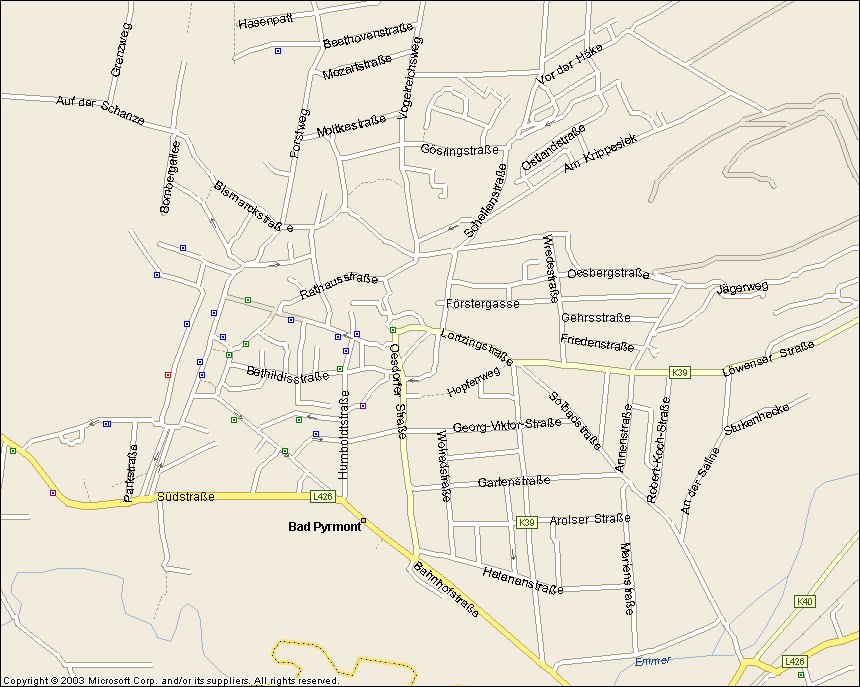Click the green marker where Lortzingstraße begins
This screenshot has height=687, width=860.
coord(393,330)
